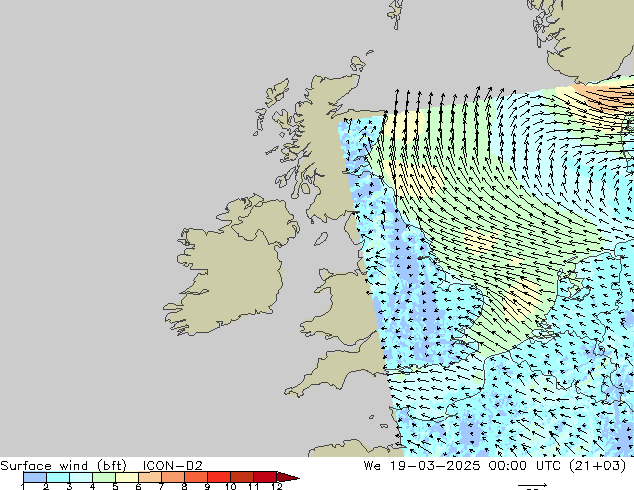Click the bright red 9-10 bft legend swatch
This screenshot has width=634, height=490.
(x=219, y=477)
